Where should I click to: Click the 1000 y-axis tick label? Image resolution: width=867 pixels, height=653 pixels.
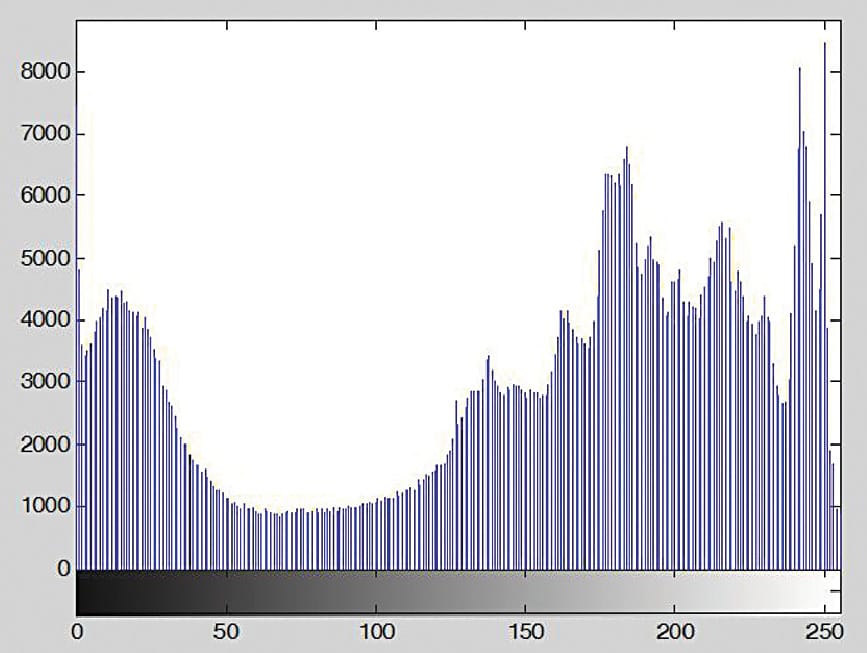click(43, 506)
